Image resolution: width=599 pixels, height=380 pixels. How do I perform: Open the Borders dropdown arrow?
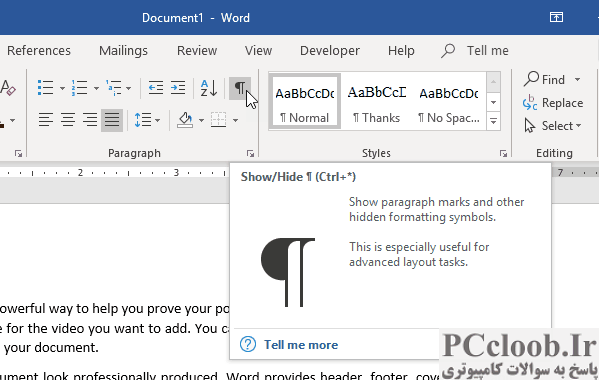[x=235, y=120]
